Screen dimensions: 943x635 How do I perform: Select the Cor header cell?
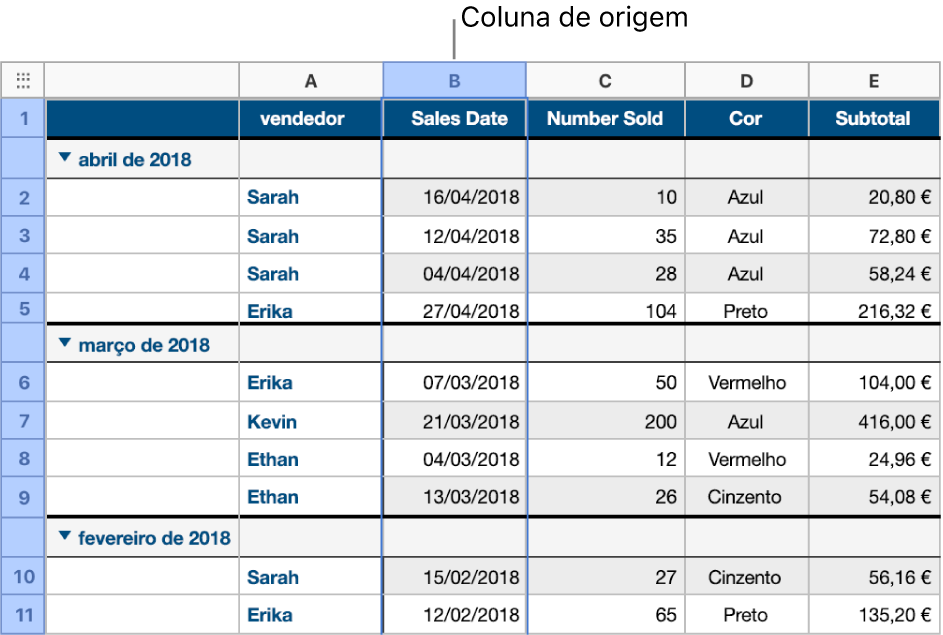pyautogui.click(x=746, y=118)
